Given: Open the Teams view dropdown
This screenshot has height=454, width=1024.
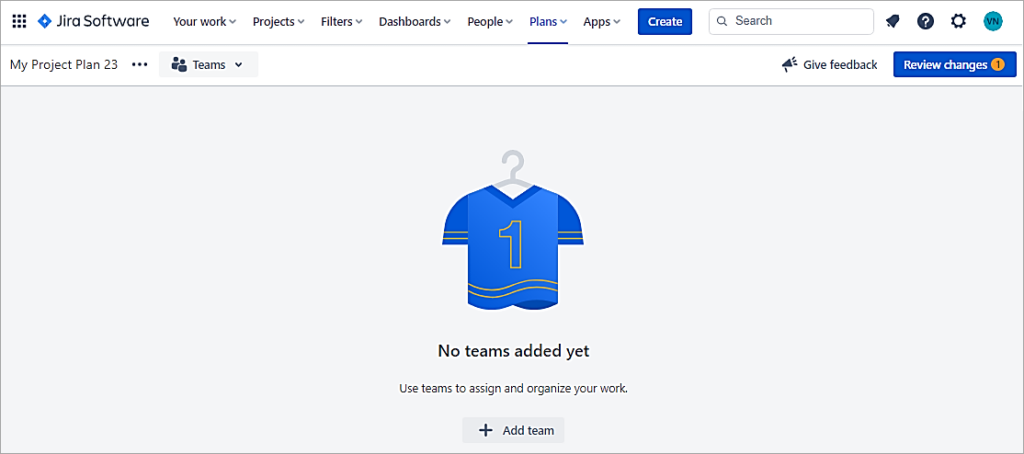Looking at the screenshot, I should point(208,65).
